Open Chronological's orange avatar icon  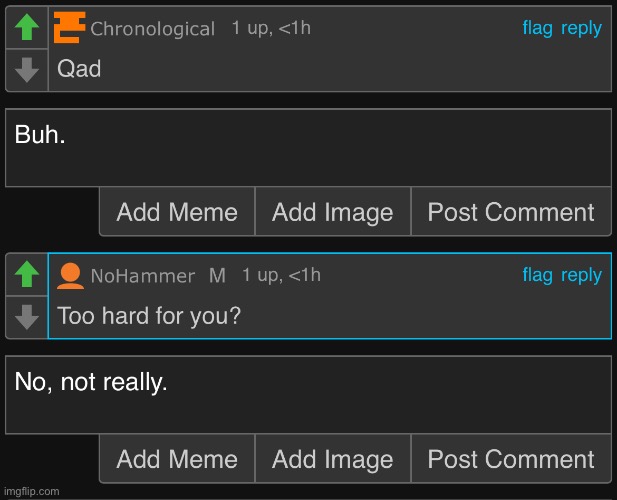(70, 27)
